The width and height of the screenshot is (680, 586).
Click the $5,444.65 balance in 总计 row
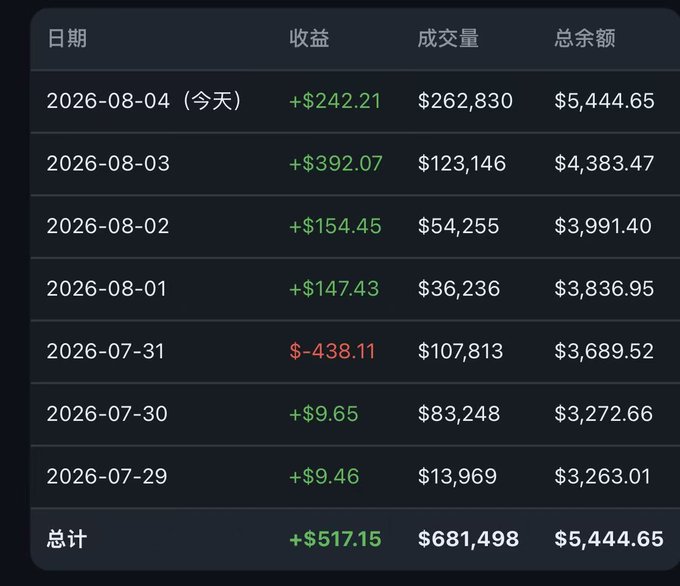pyautogui.click(x=609, y=539)
